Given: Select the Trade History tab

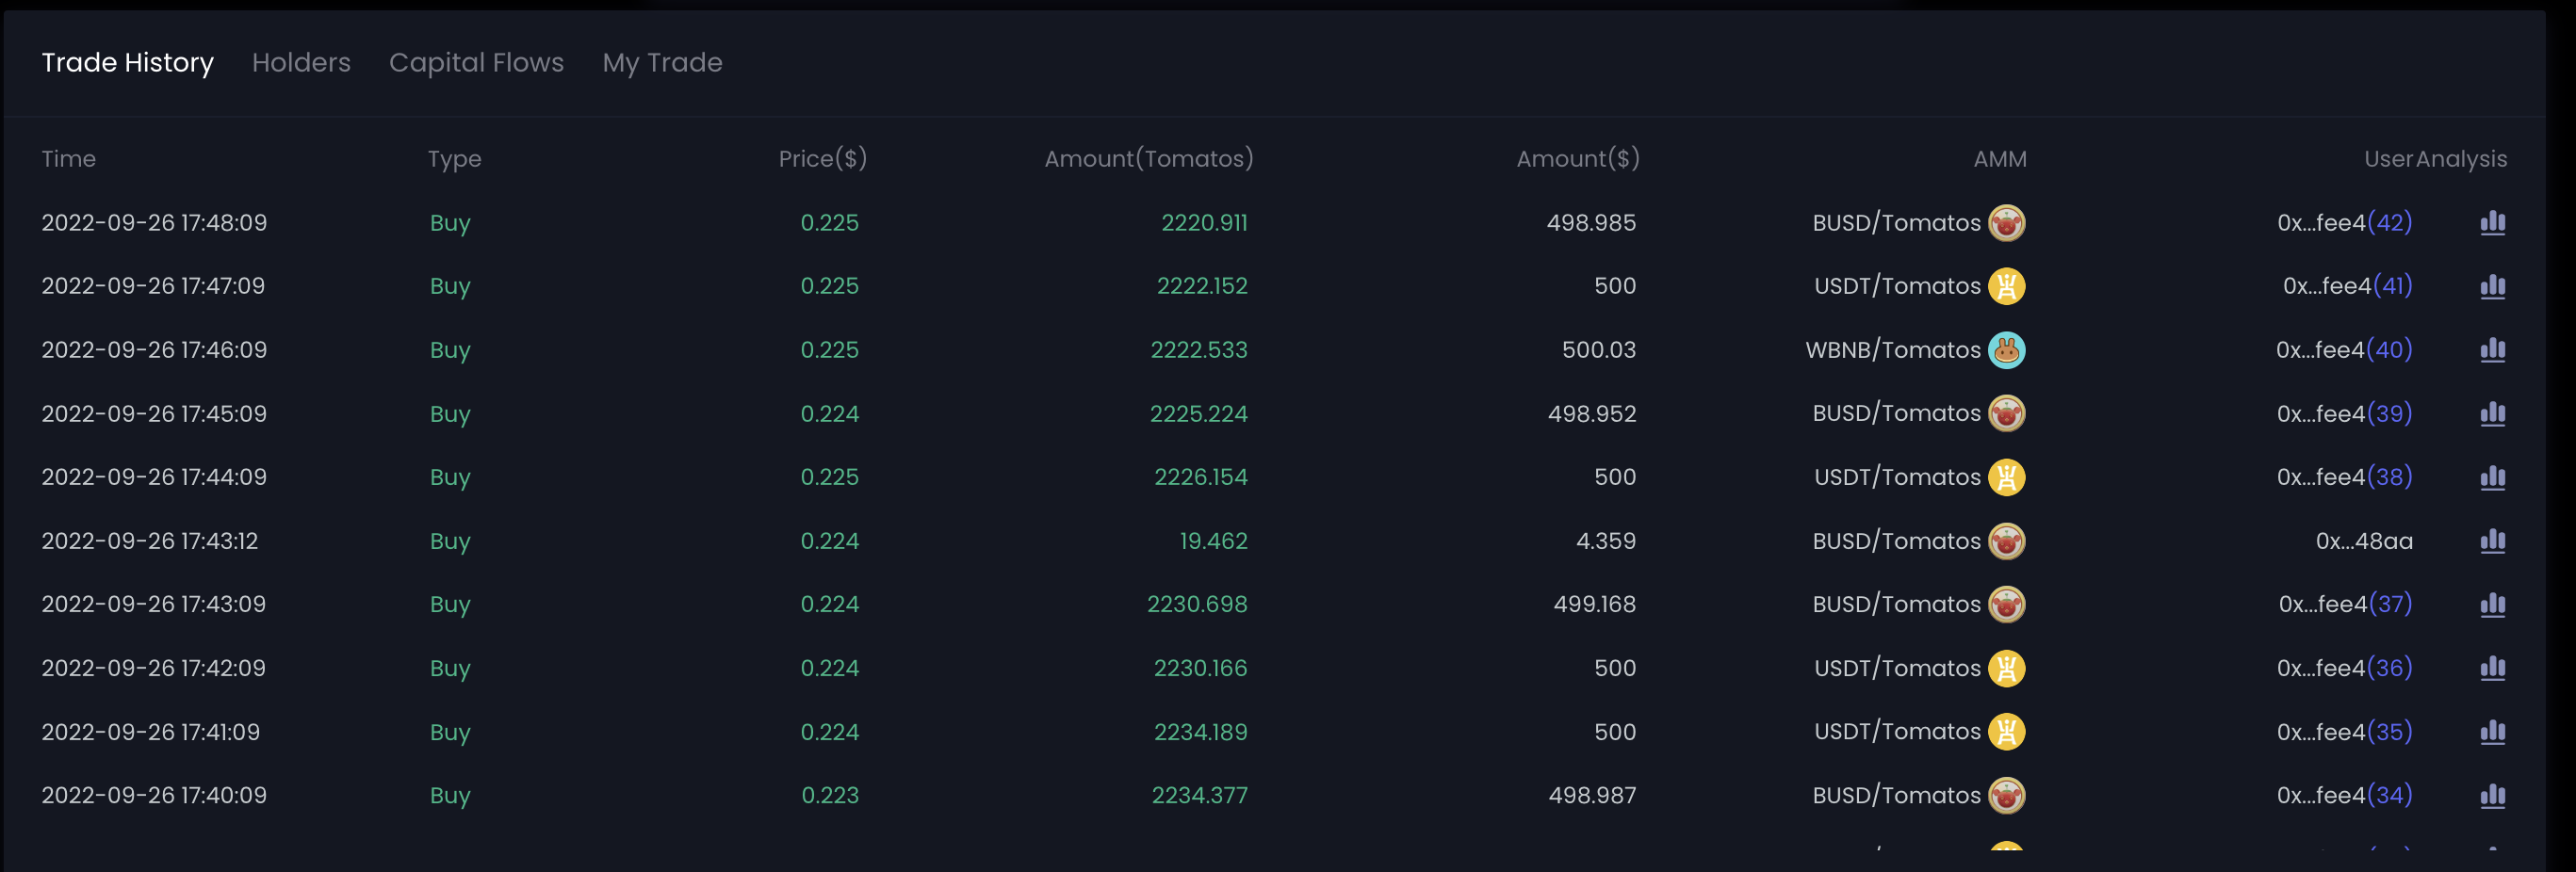Looking at the screenshot, I should pyautogui.click(x=127, y=63).
